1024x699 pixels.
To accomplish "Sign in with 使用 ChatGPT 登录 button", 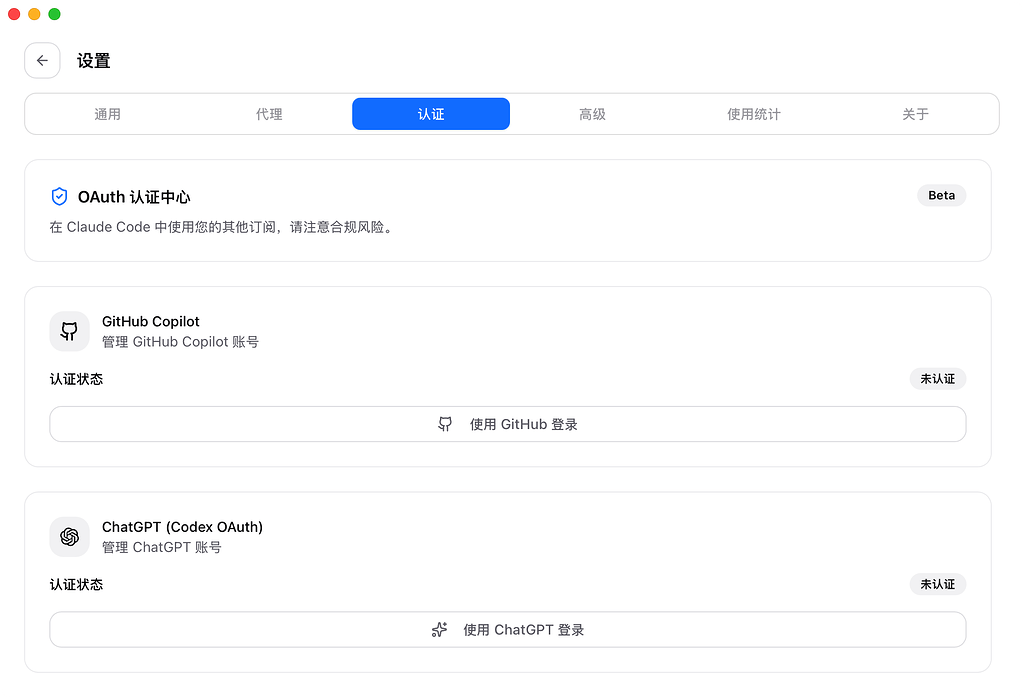I will pos(508,630).
